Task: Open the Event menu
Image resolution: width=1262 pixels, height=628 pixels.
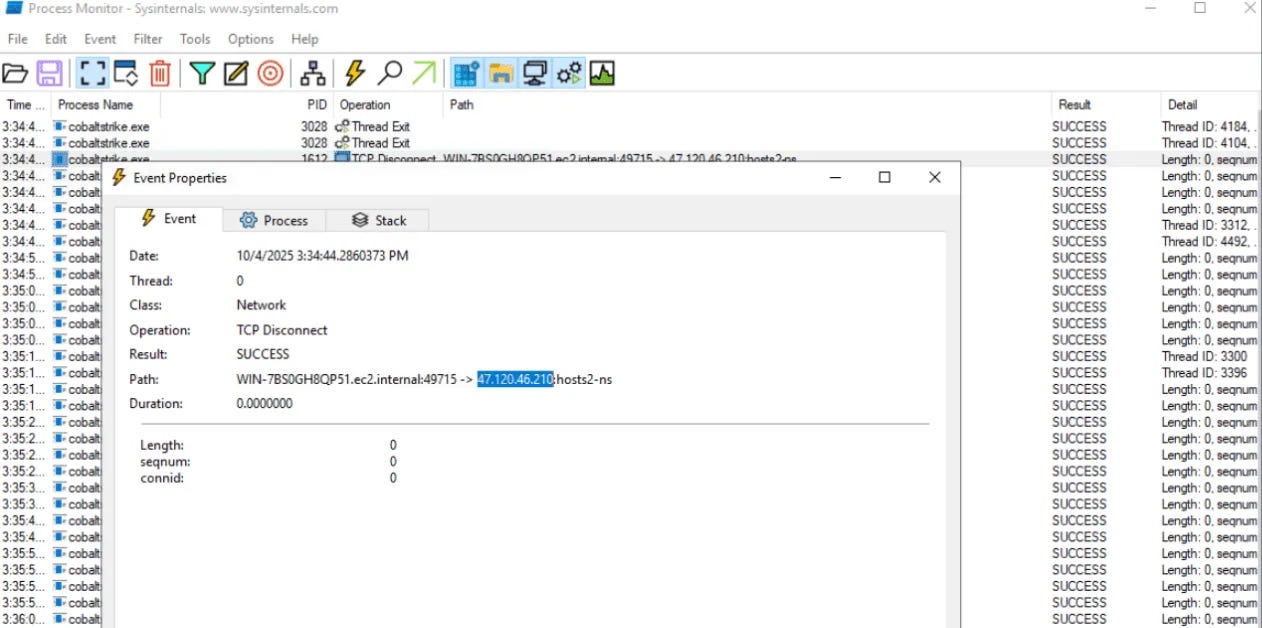Action: pos(100,39)
